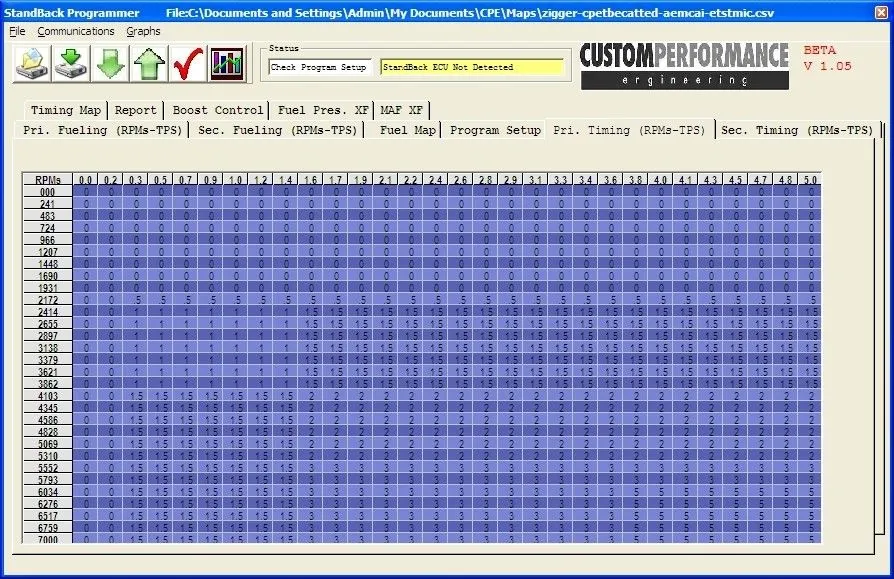The height and width of the screenshot is (579, 894).
Task: Click the Check Program Setup status field
Action: click(319, 68)
